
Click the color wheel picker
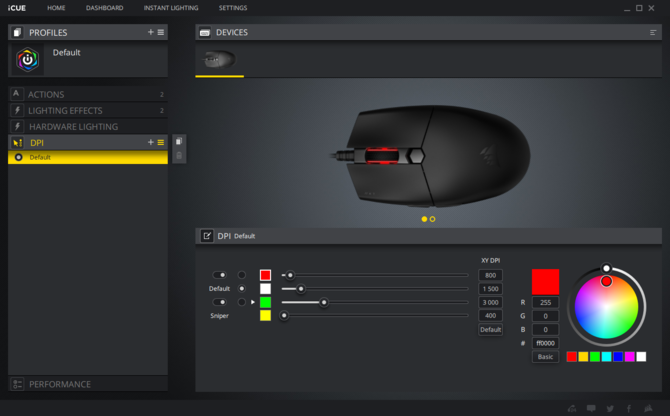606,307
